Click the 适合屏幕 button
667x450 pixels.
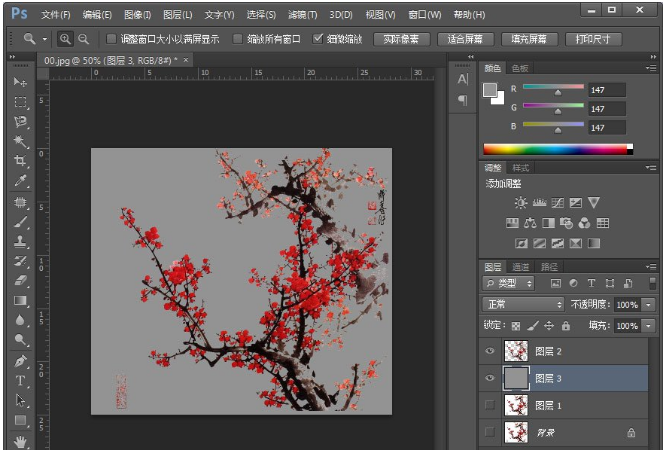465,39
